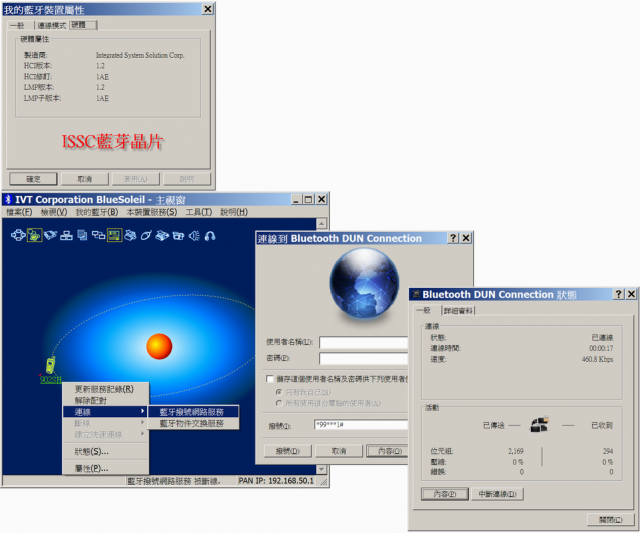Select the Information Synchronization service icon
640x533 pixels.
[x=98, y=235]
